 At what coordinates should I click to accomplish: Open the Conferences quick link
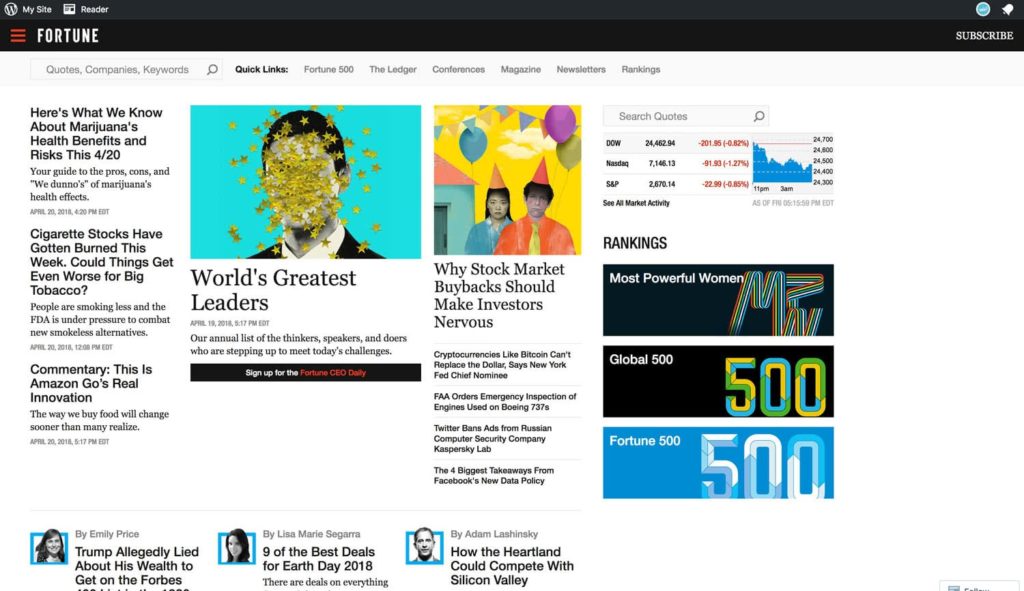[458, 69]
